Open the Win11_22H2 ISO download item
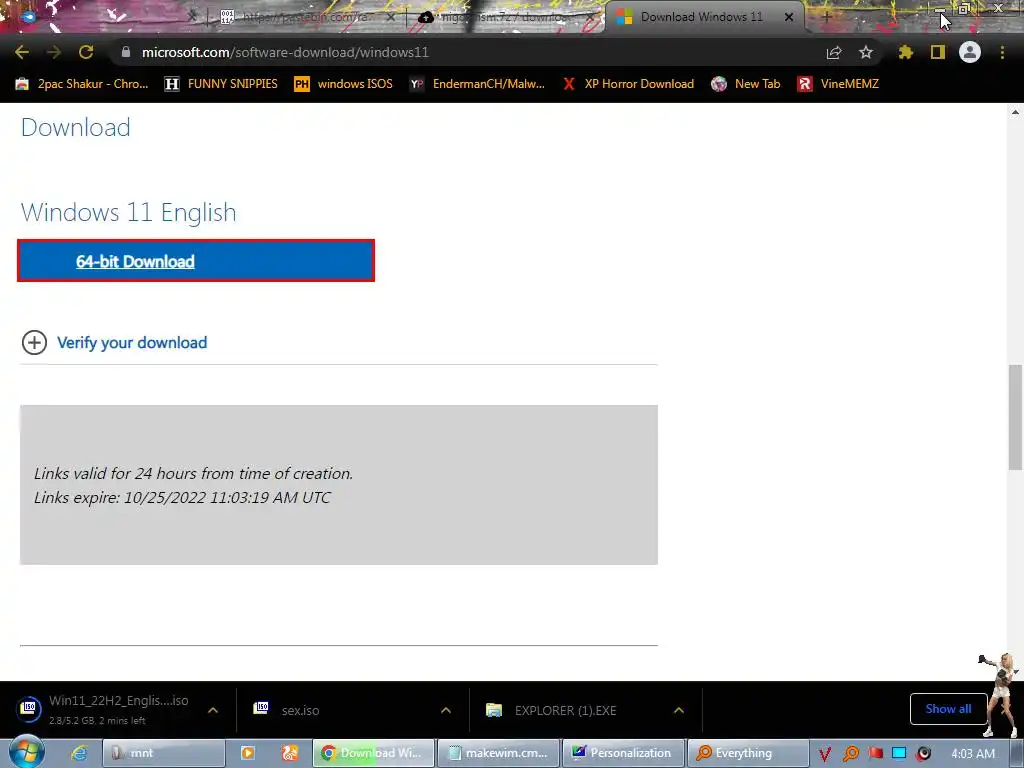This screenshot has height=768, width=1024. pos(104,709)
